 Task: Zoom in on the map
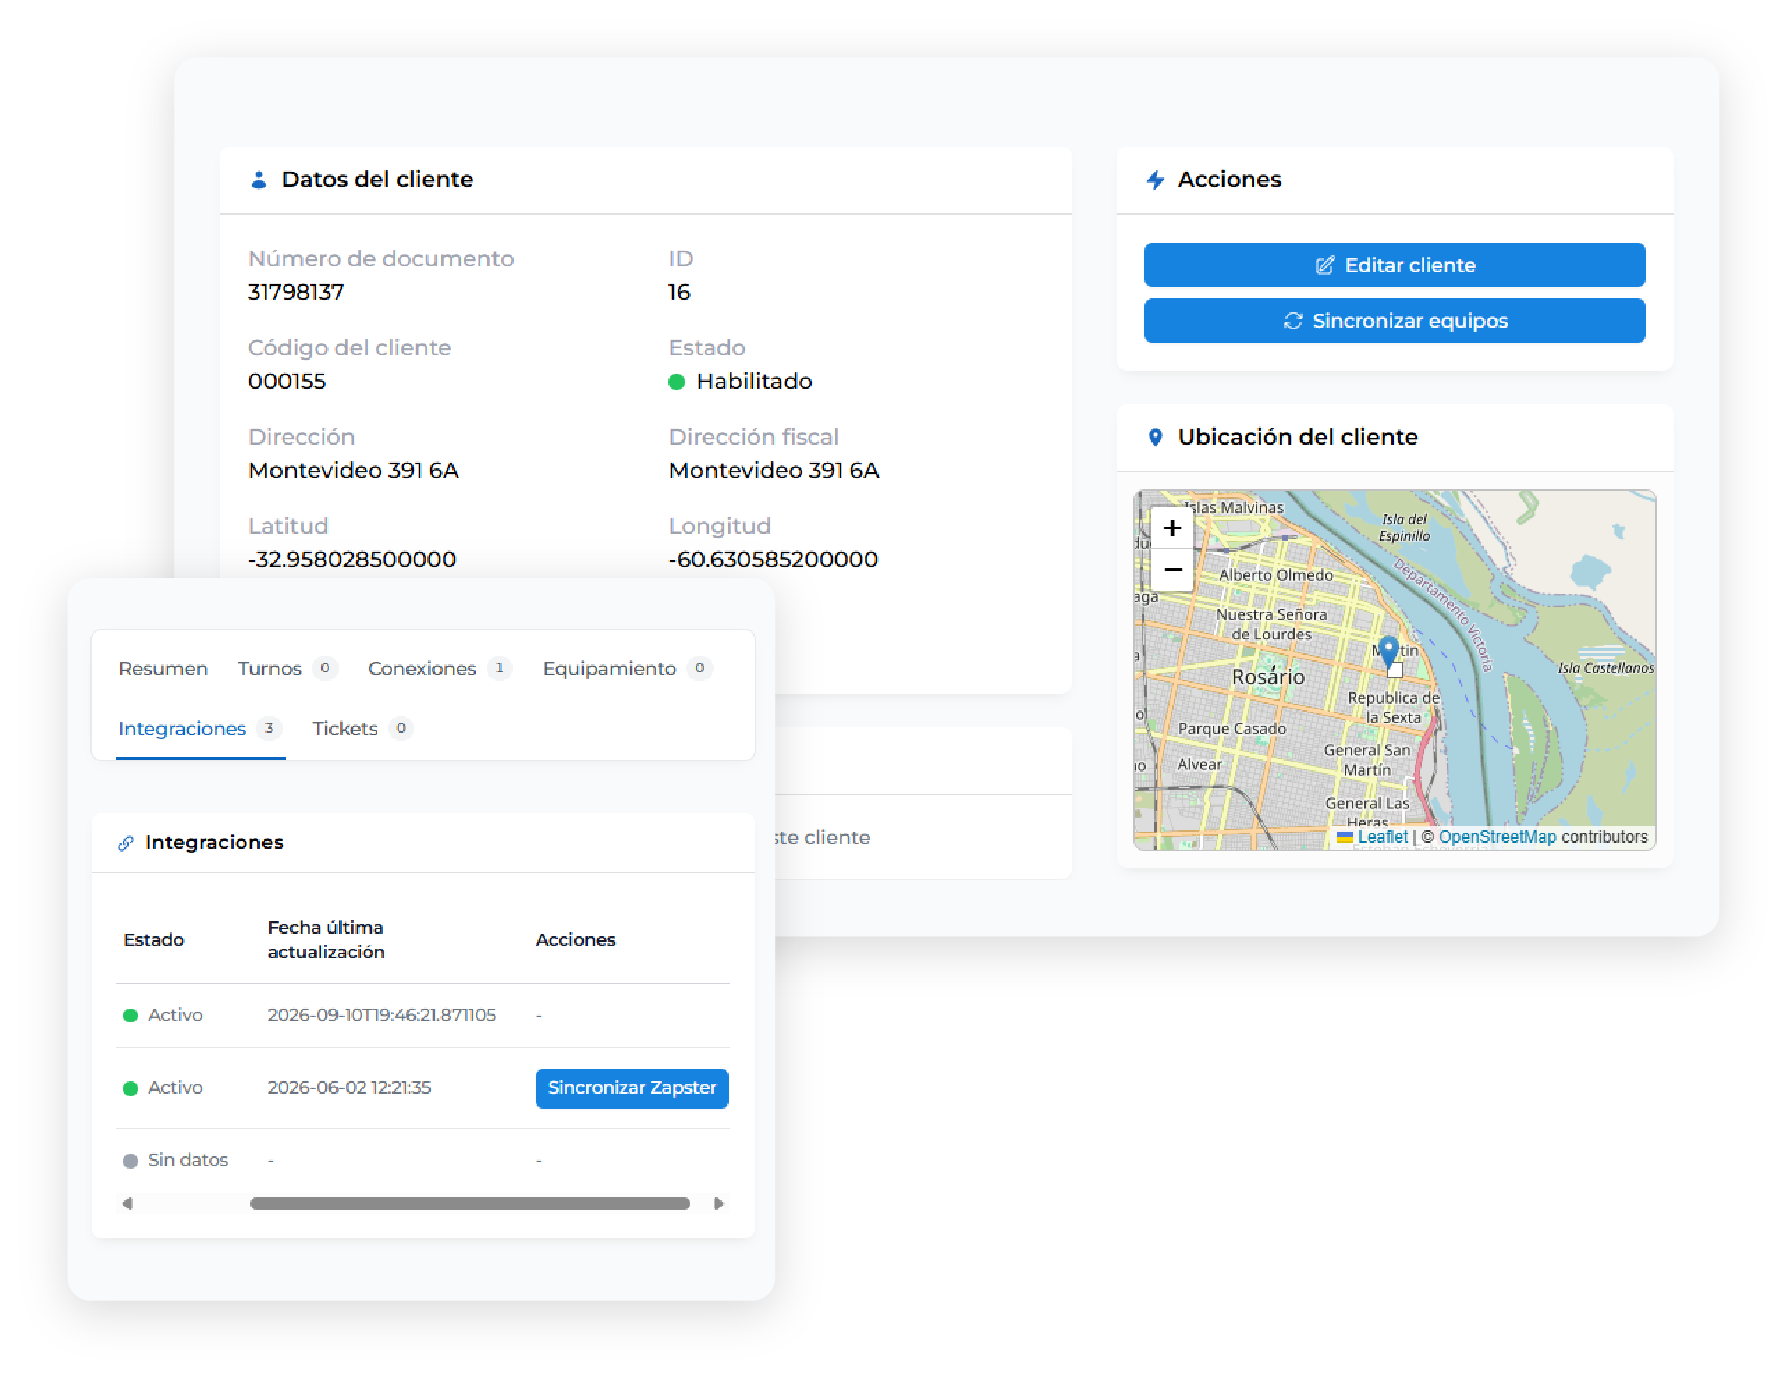1173,528
